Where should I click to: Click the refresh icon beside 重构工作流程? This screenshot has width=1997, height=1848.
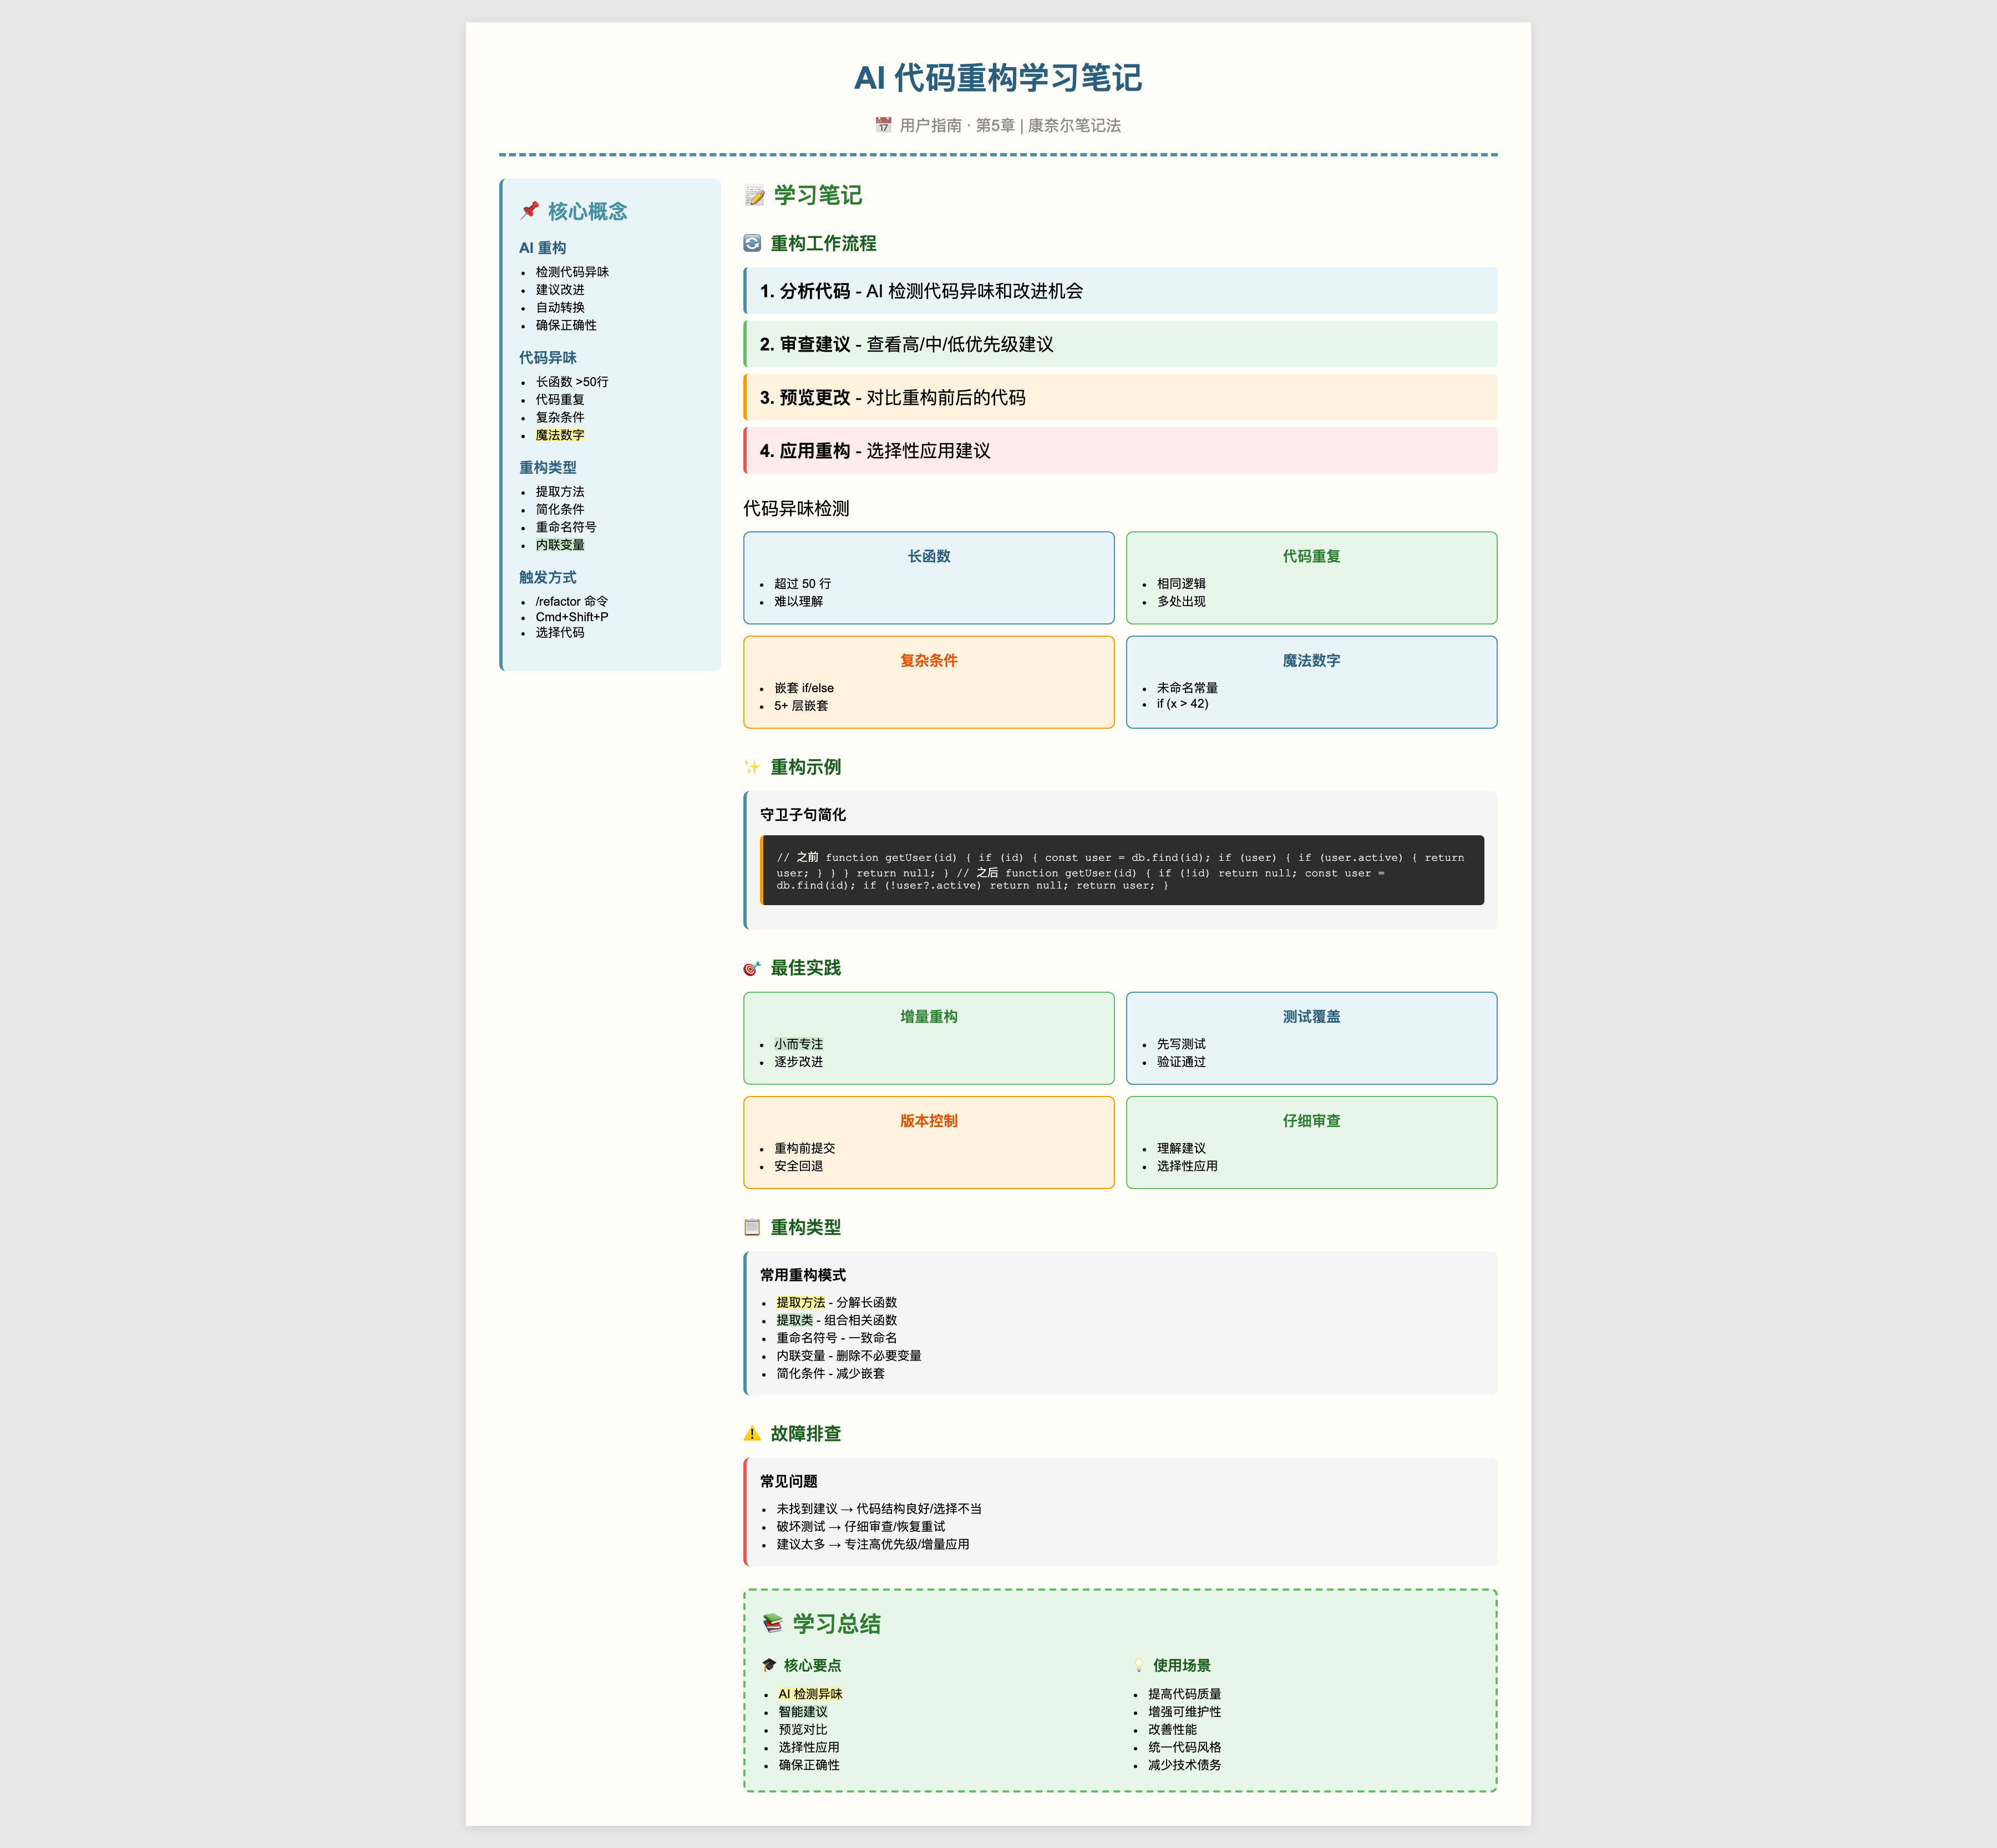(x=752, y=243)
